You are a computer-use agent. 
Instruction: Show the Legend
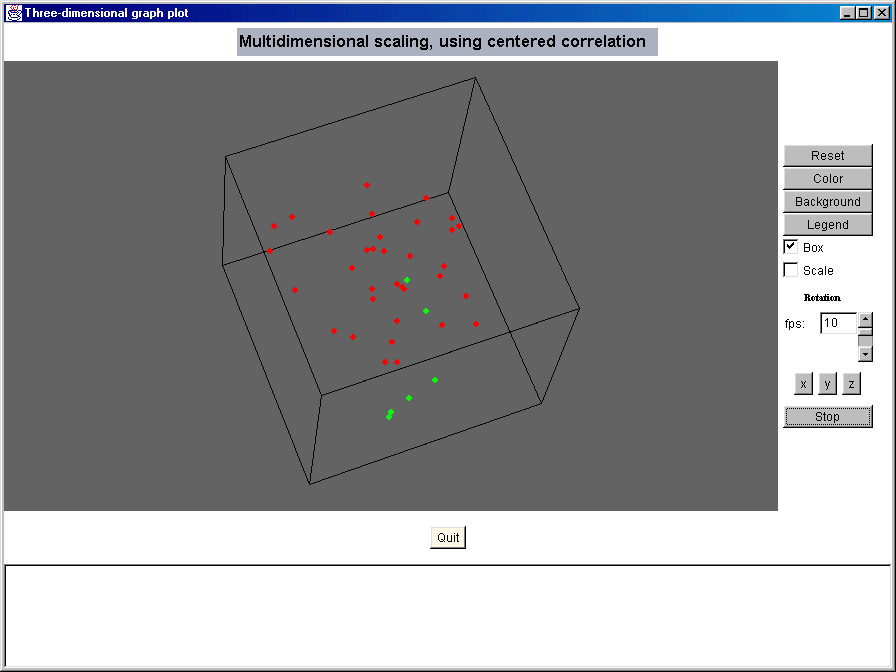pyautogui.click(x=827, y=225)
